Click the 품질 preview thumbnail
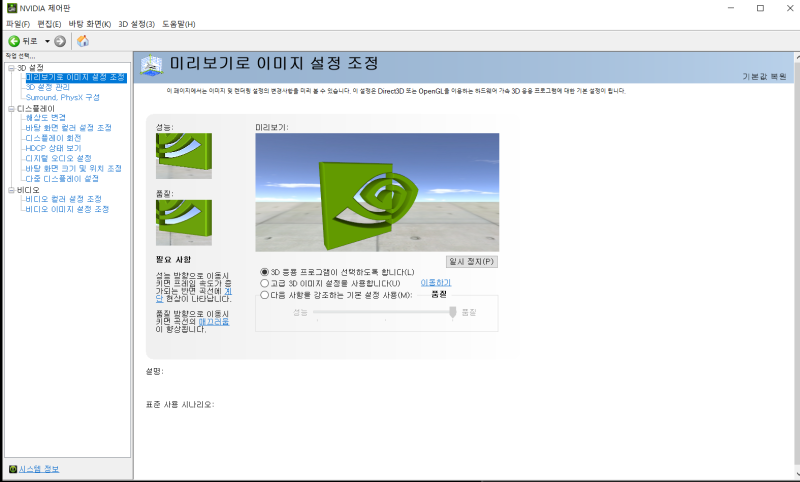Viewport: 800px width, 482px height. tap(184, 223)
